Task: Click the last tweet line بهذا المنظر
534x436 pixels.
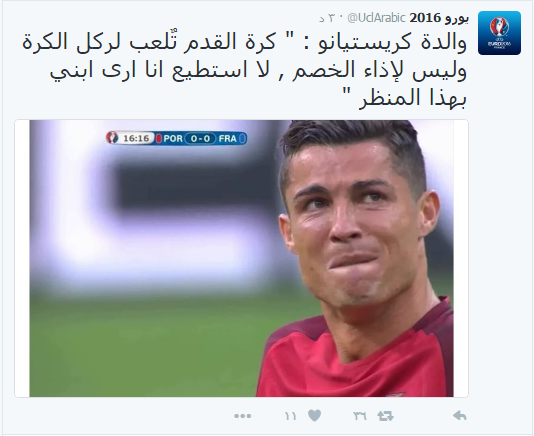Action: (413, 97)
